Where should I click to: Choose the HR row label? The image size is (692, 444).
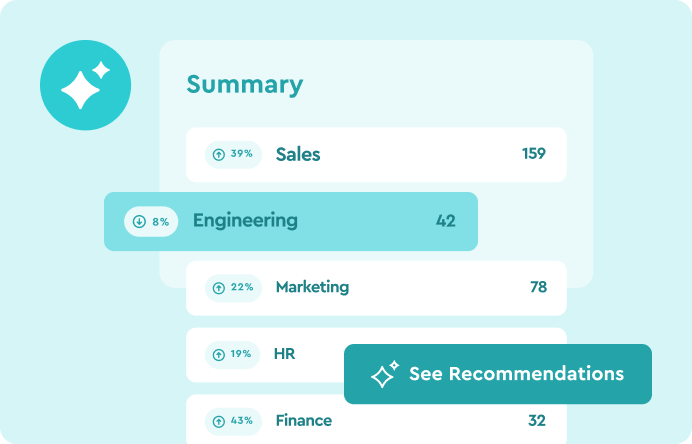point(284,354)
